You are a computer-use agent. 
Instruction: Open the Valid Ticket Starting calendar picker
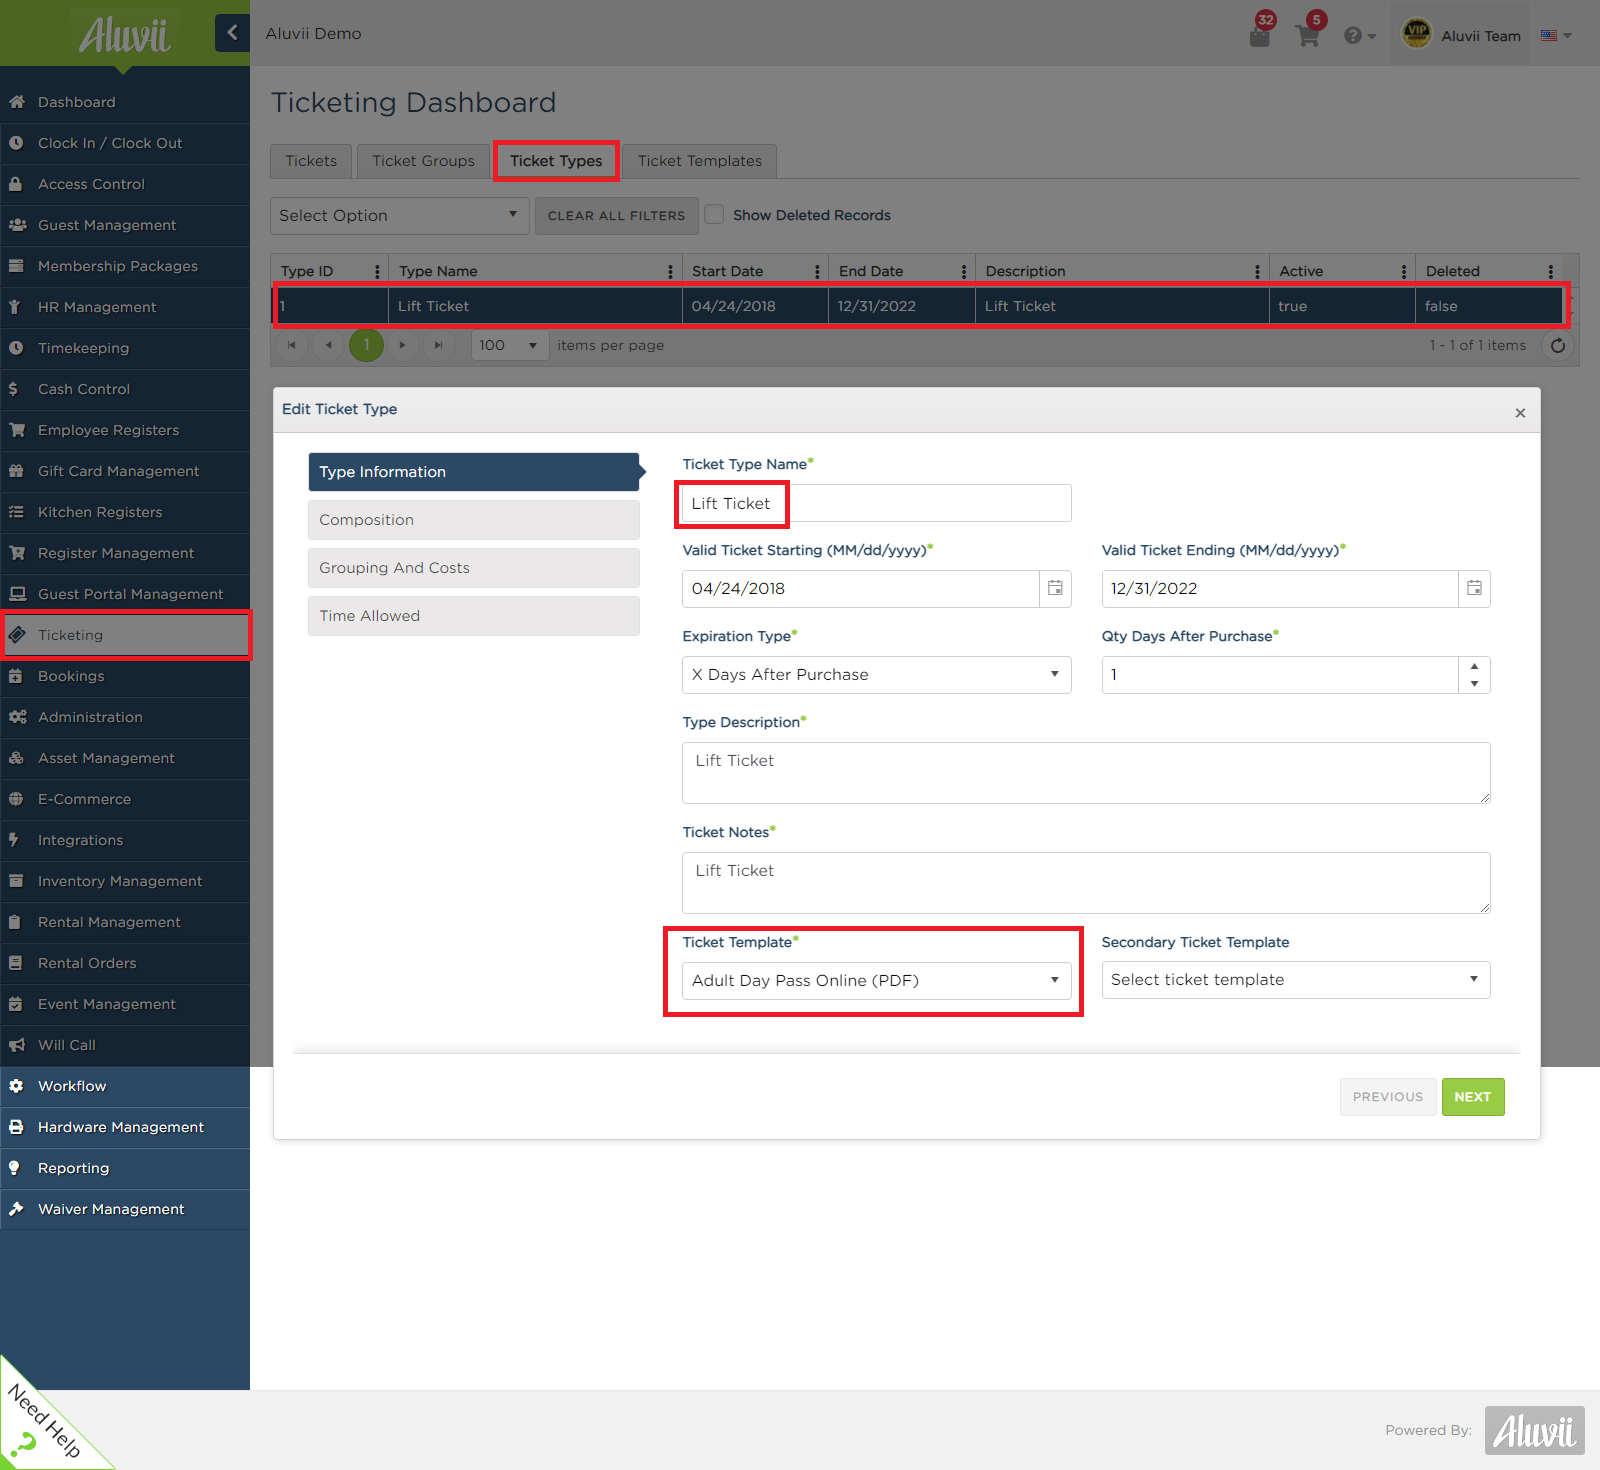point(1055,589)
